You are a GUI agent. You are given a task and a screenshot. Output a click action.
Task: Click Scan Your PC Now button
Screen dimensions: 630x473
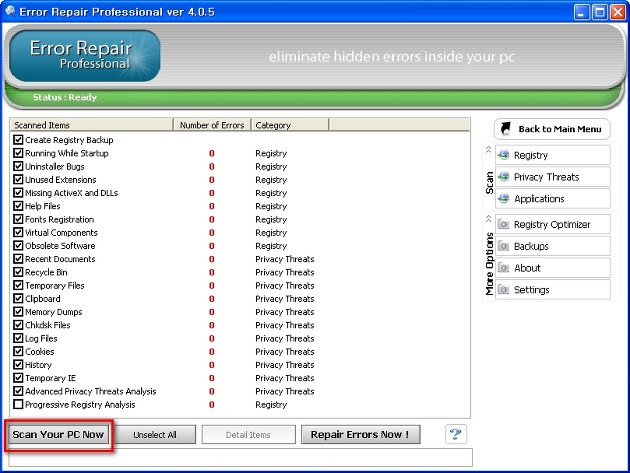(59, 434)
